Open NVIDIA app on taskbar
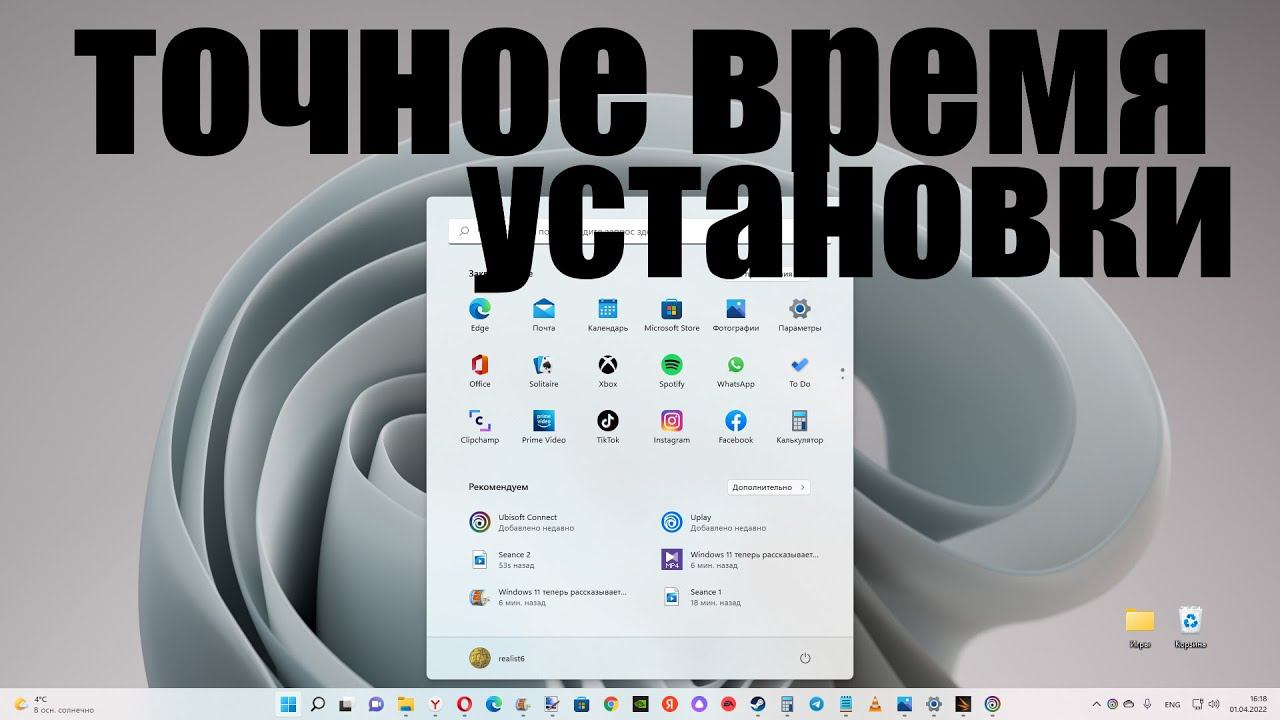The image size is (1280, 720). 640,704
